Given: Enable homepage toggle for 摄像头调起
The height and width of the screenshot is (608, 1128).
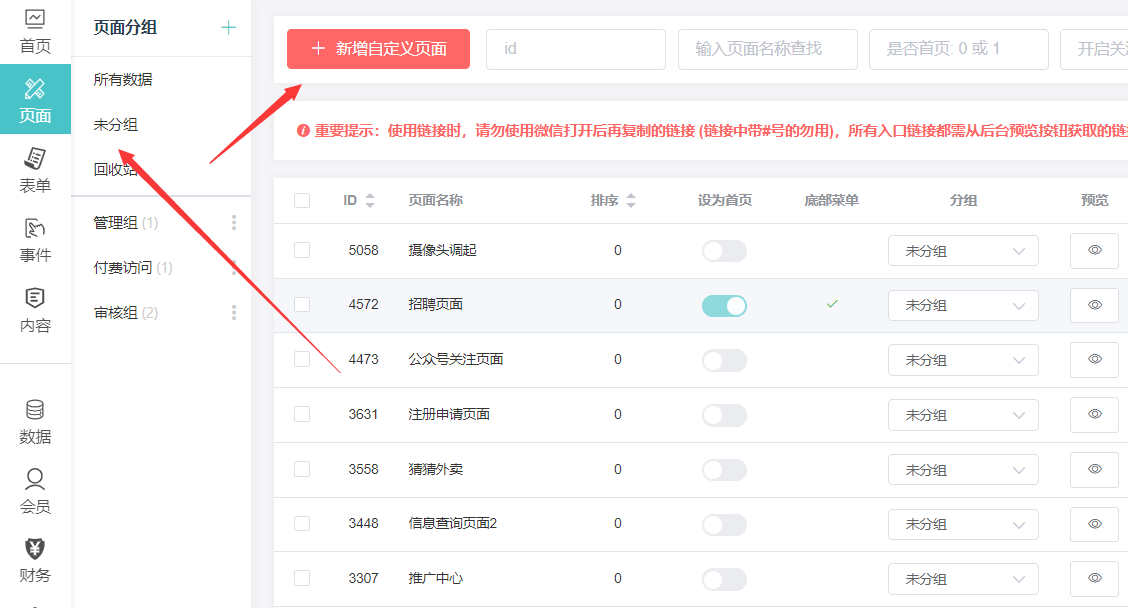Looking at the screenshot, I should (724, 250).
